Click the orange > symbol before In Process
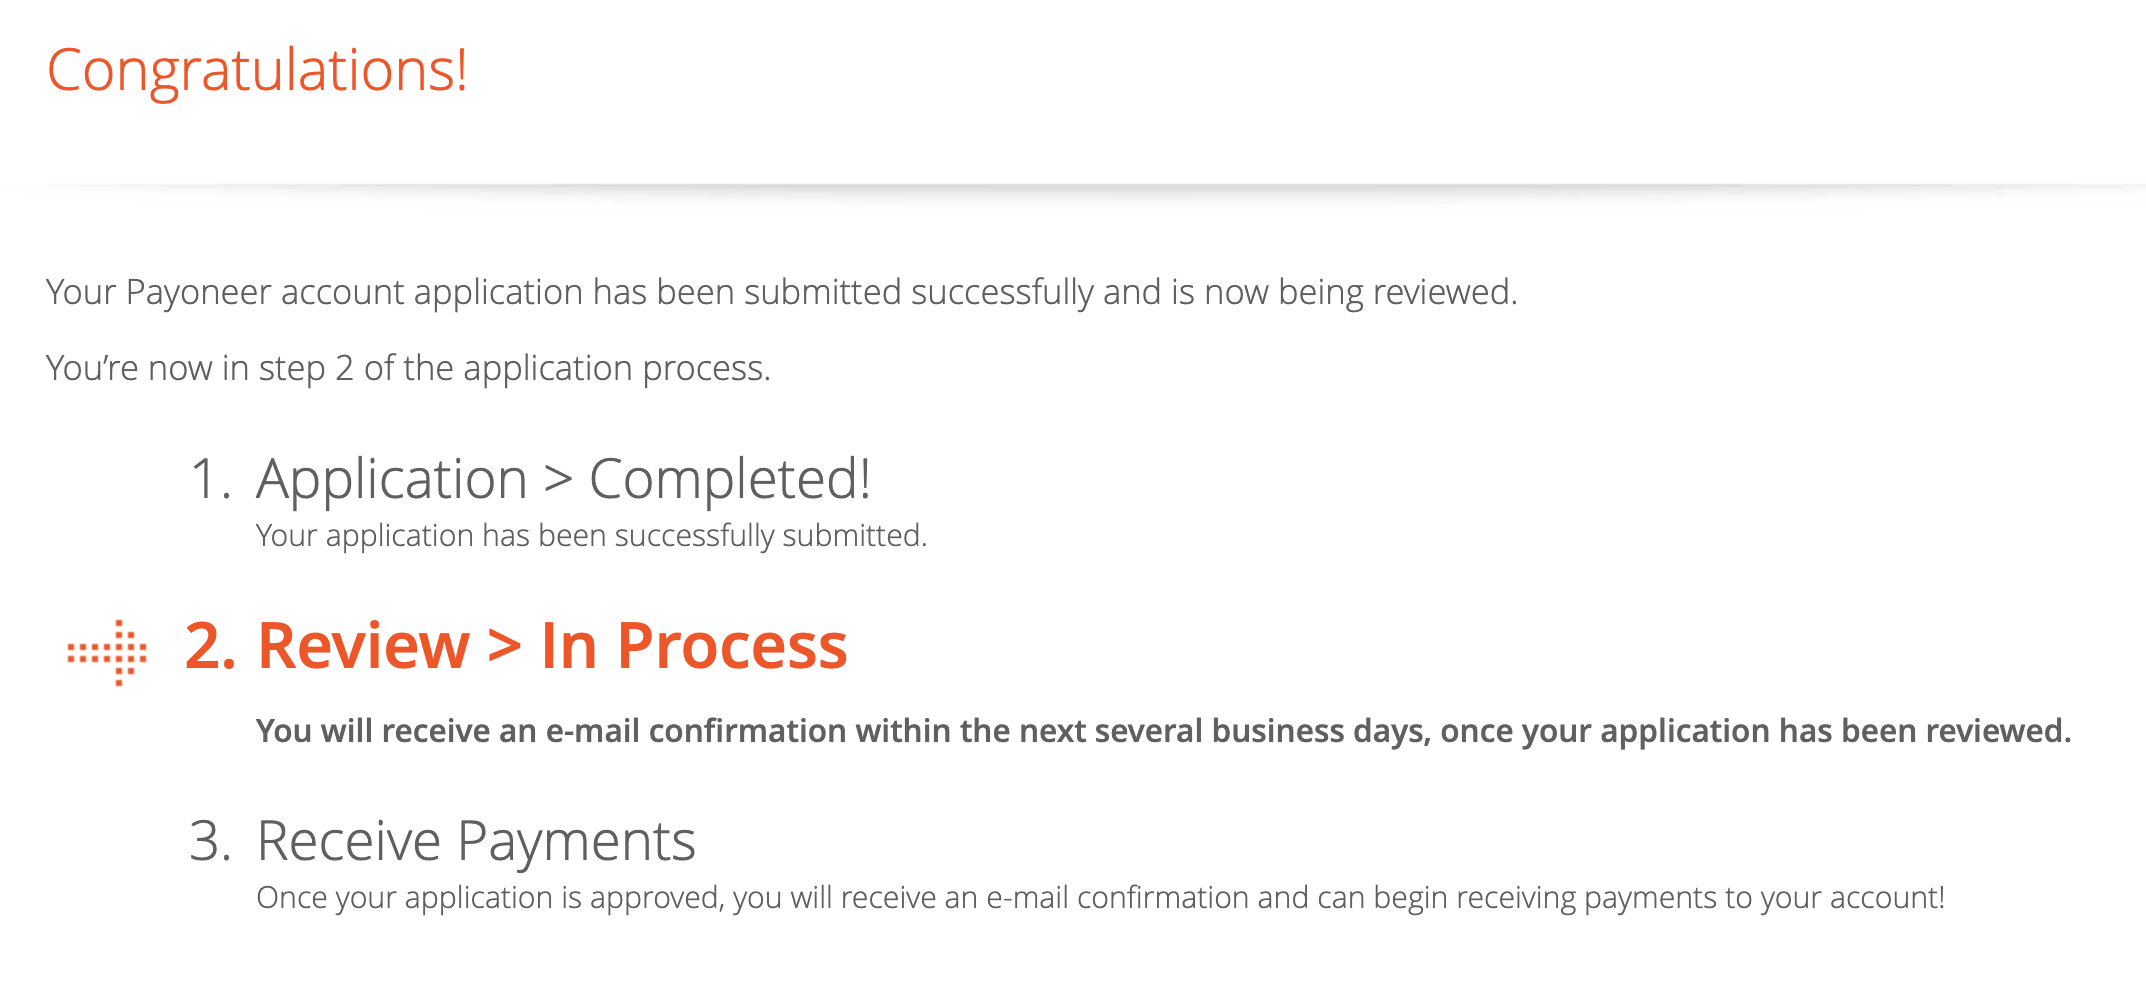 tap(504, 646)
